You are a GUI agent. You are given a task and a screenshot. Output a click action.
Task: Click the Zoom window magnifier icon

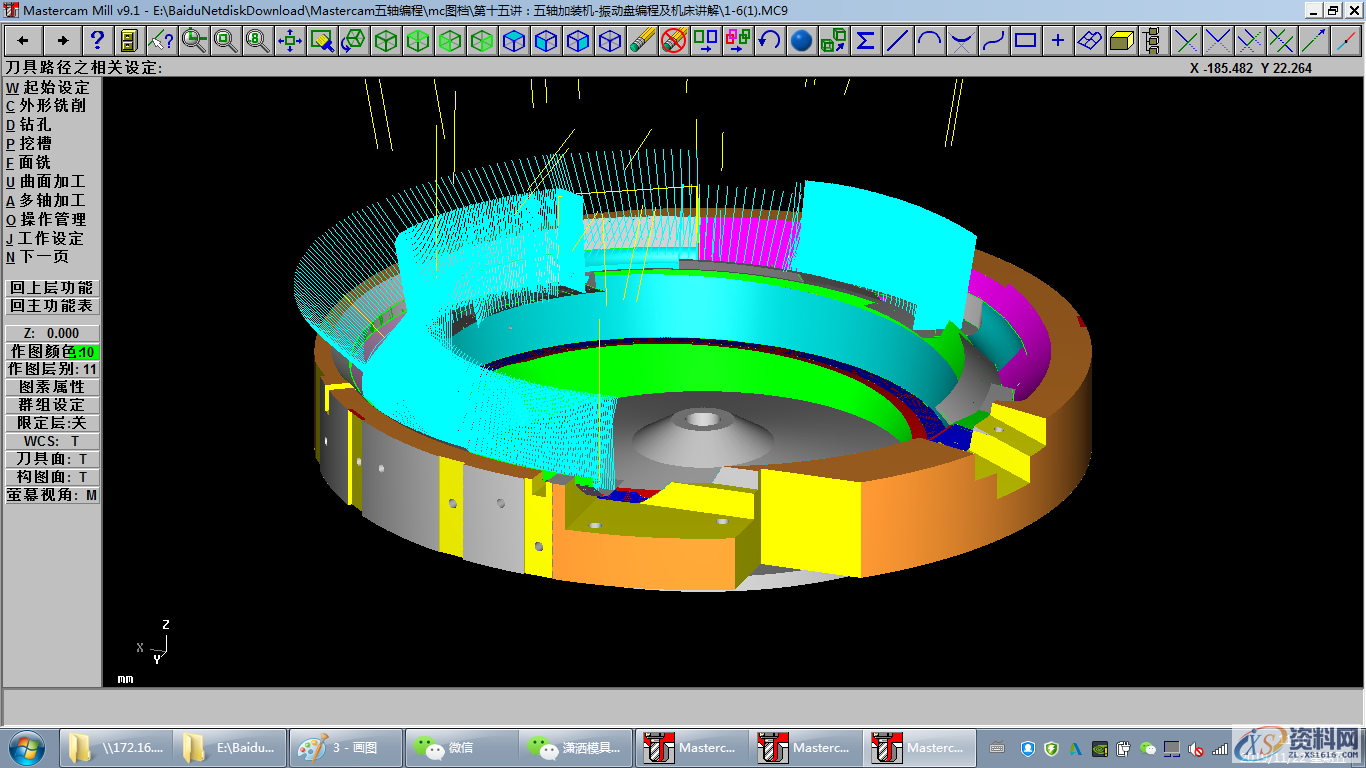click(x=193, y=41)
